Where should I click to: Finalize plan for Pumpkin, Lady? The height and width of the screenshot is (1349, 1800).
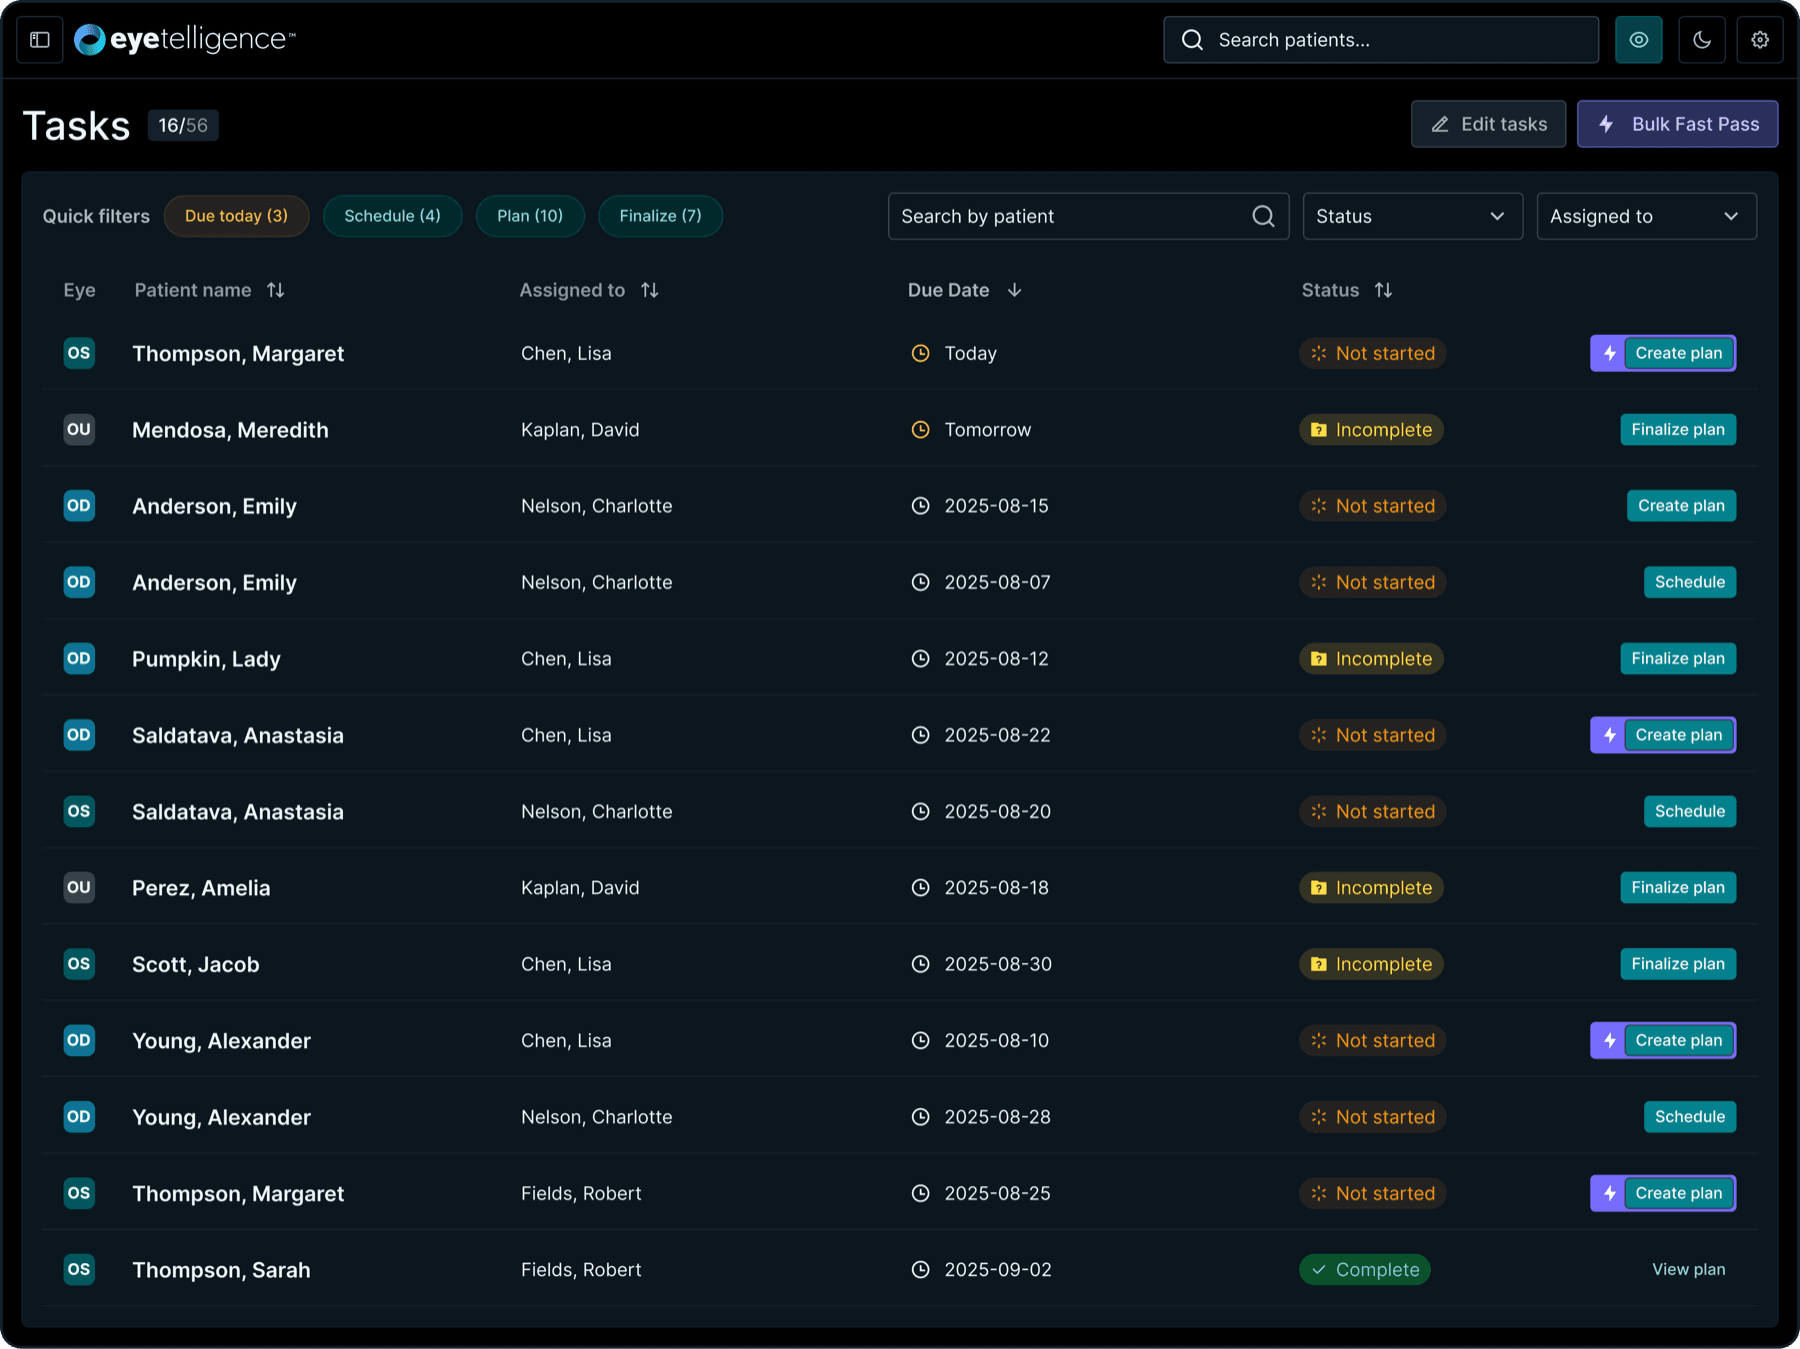point(1678,659)
